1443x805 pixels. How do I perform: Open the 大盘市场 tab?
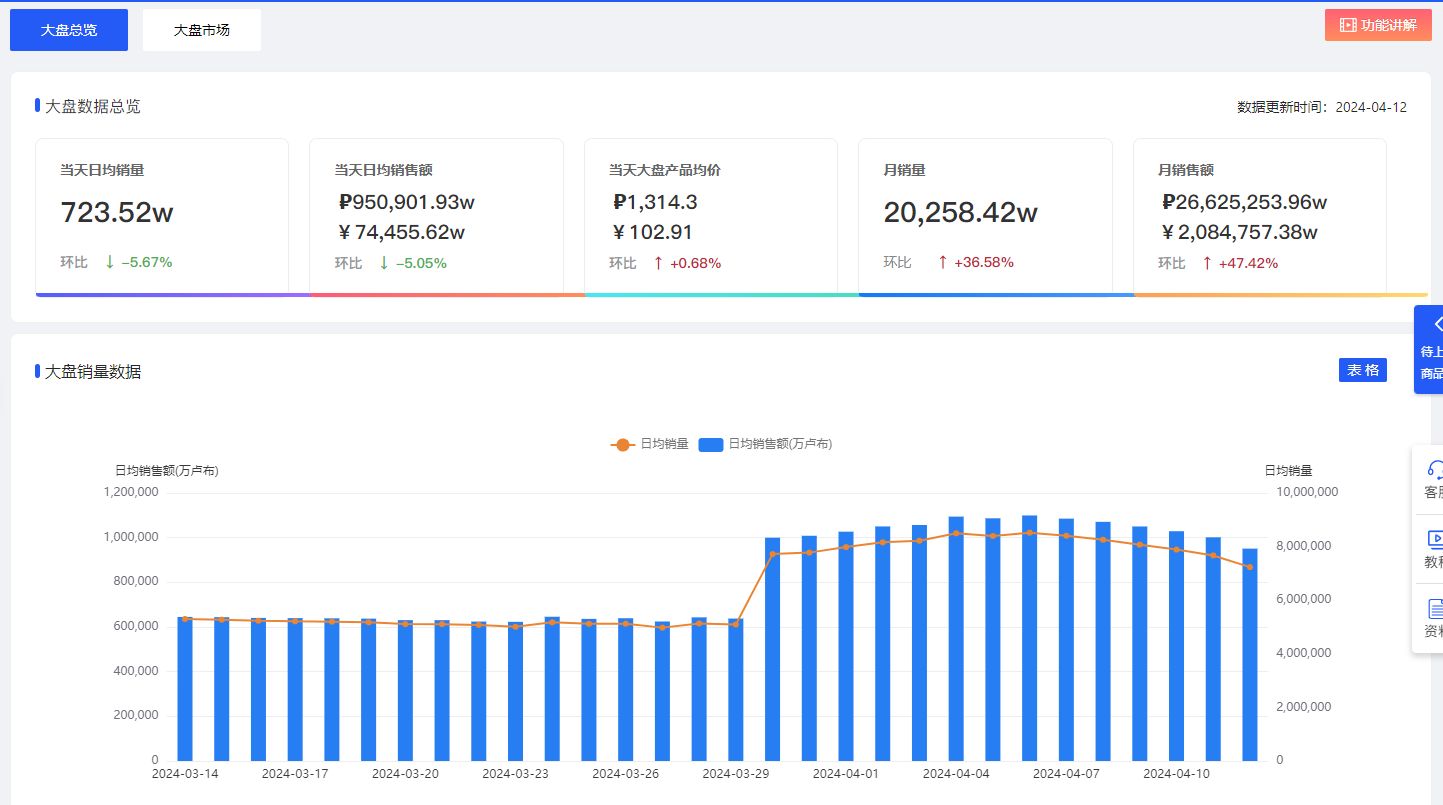202,30
